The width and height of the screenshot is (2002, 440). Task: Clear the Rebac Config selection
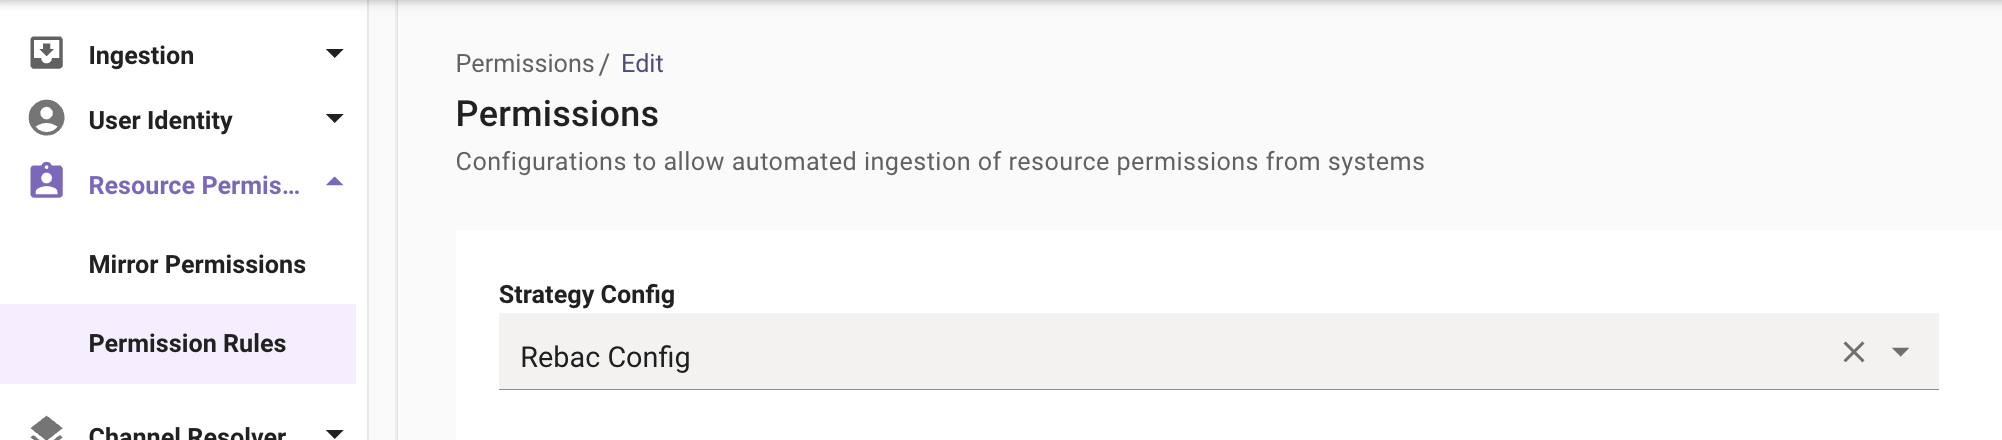point(1853,352)
